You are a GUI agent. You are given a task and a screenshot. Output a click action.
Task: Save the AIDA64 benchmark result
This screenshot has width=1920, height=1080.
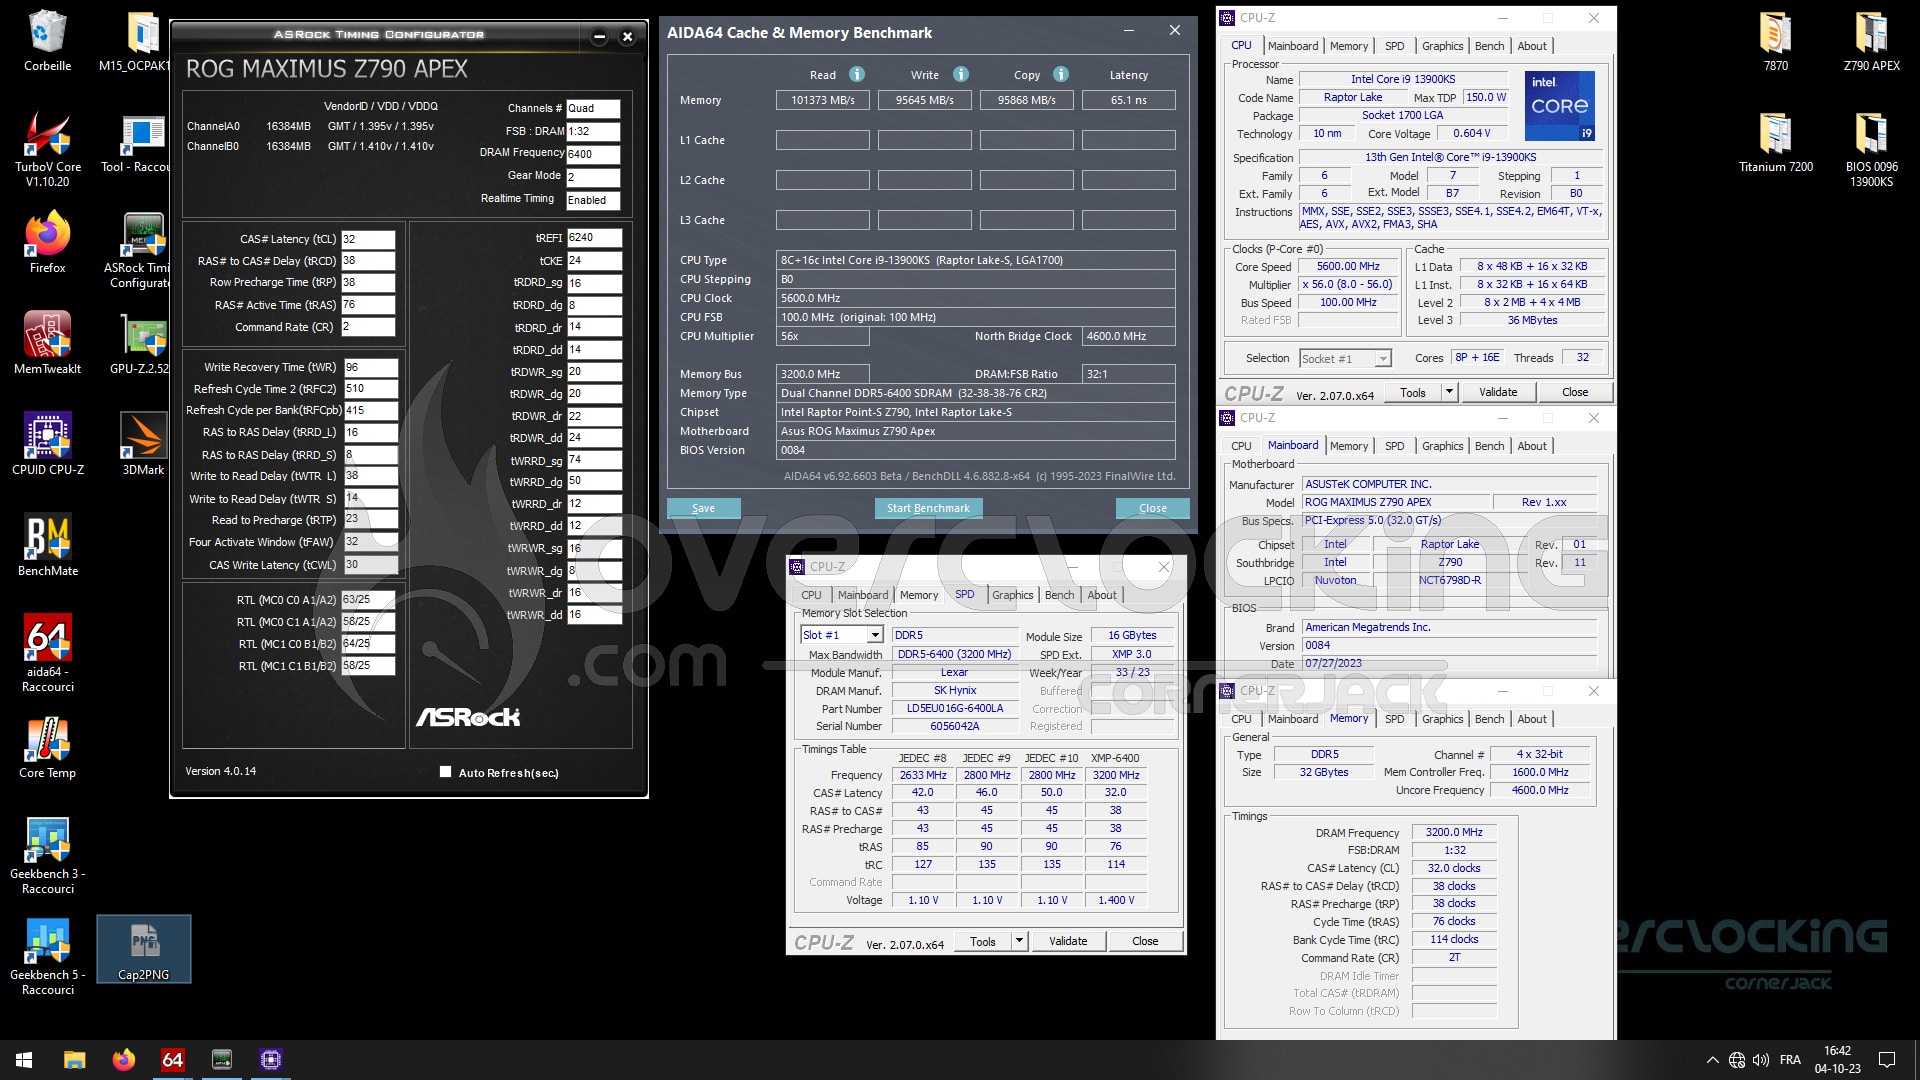(704, 508)
